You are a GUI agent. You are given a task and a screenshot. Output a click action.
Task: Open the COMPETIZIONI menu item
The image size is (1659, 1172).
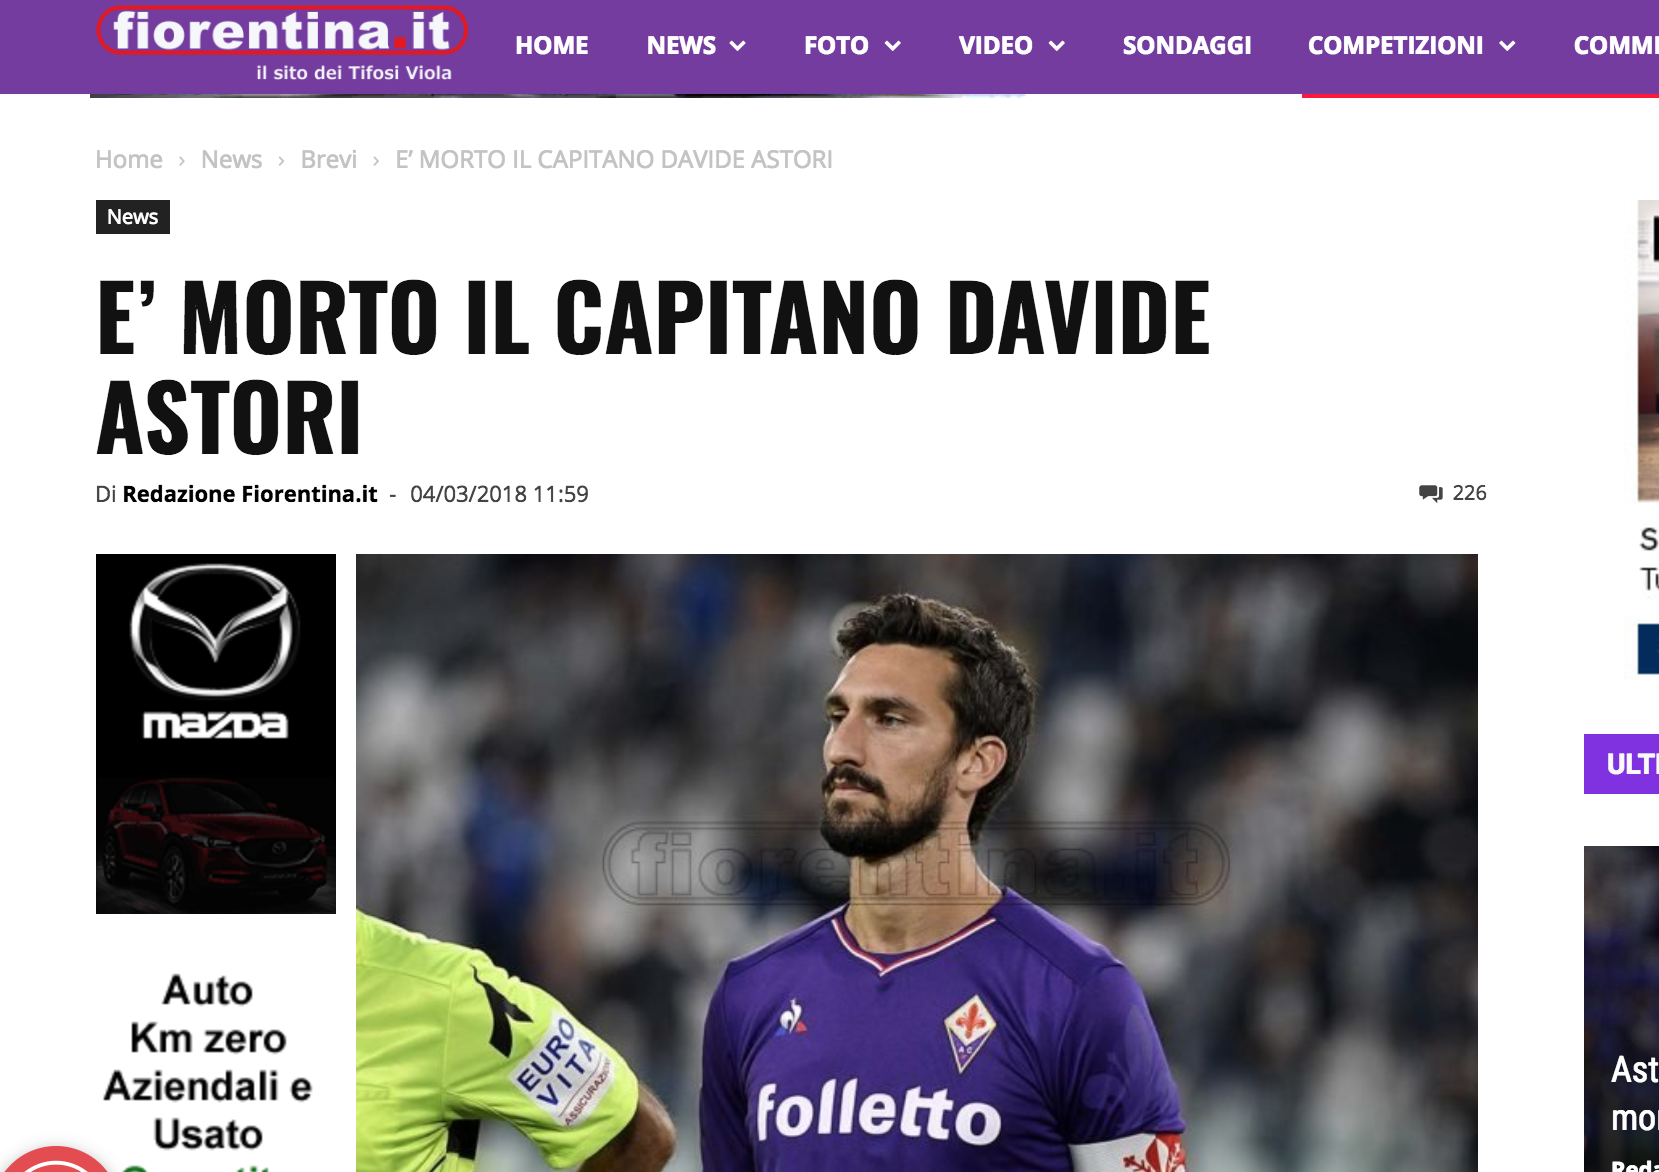1395,46
